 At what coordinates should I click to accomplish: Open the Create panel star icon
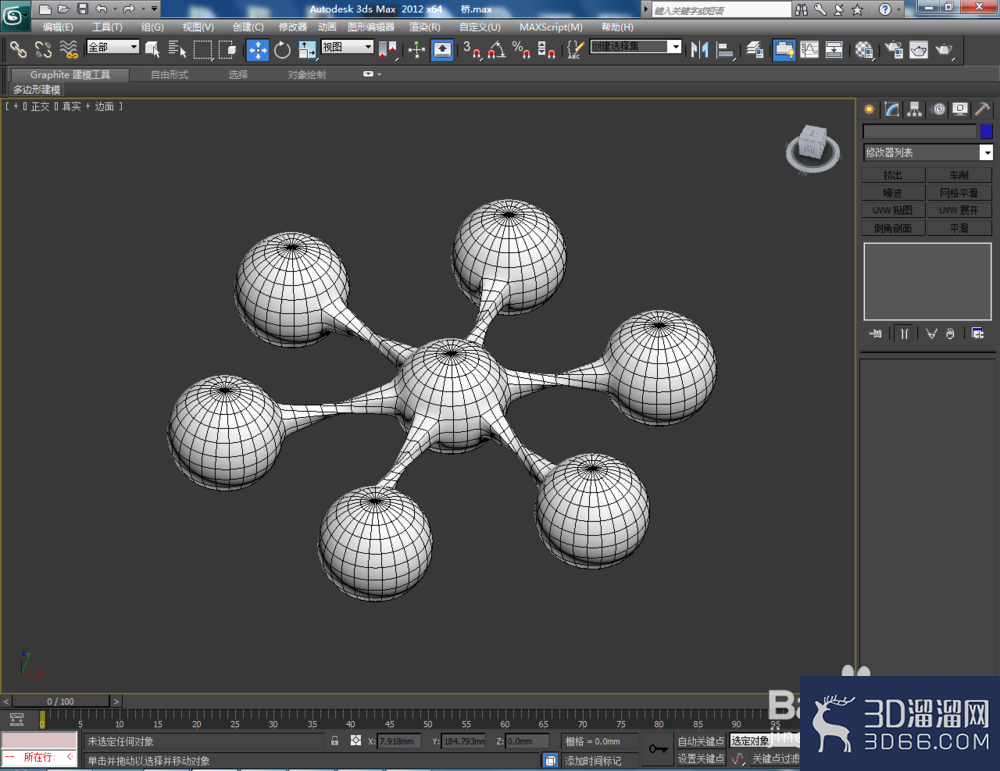(869, 109)
